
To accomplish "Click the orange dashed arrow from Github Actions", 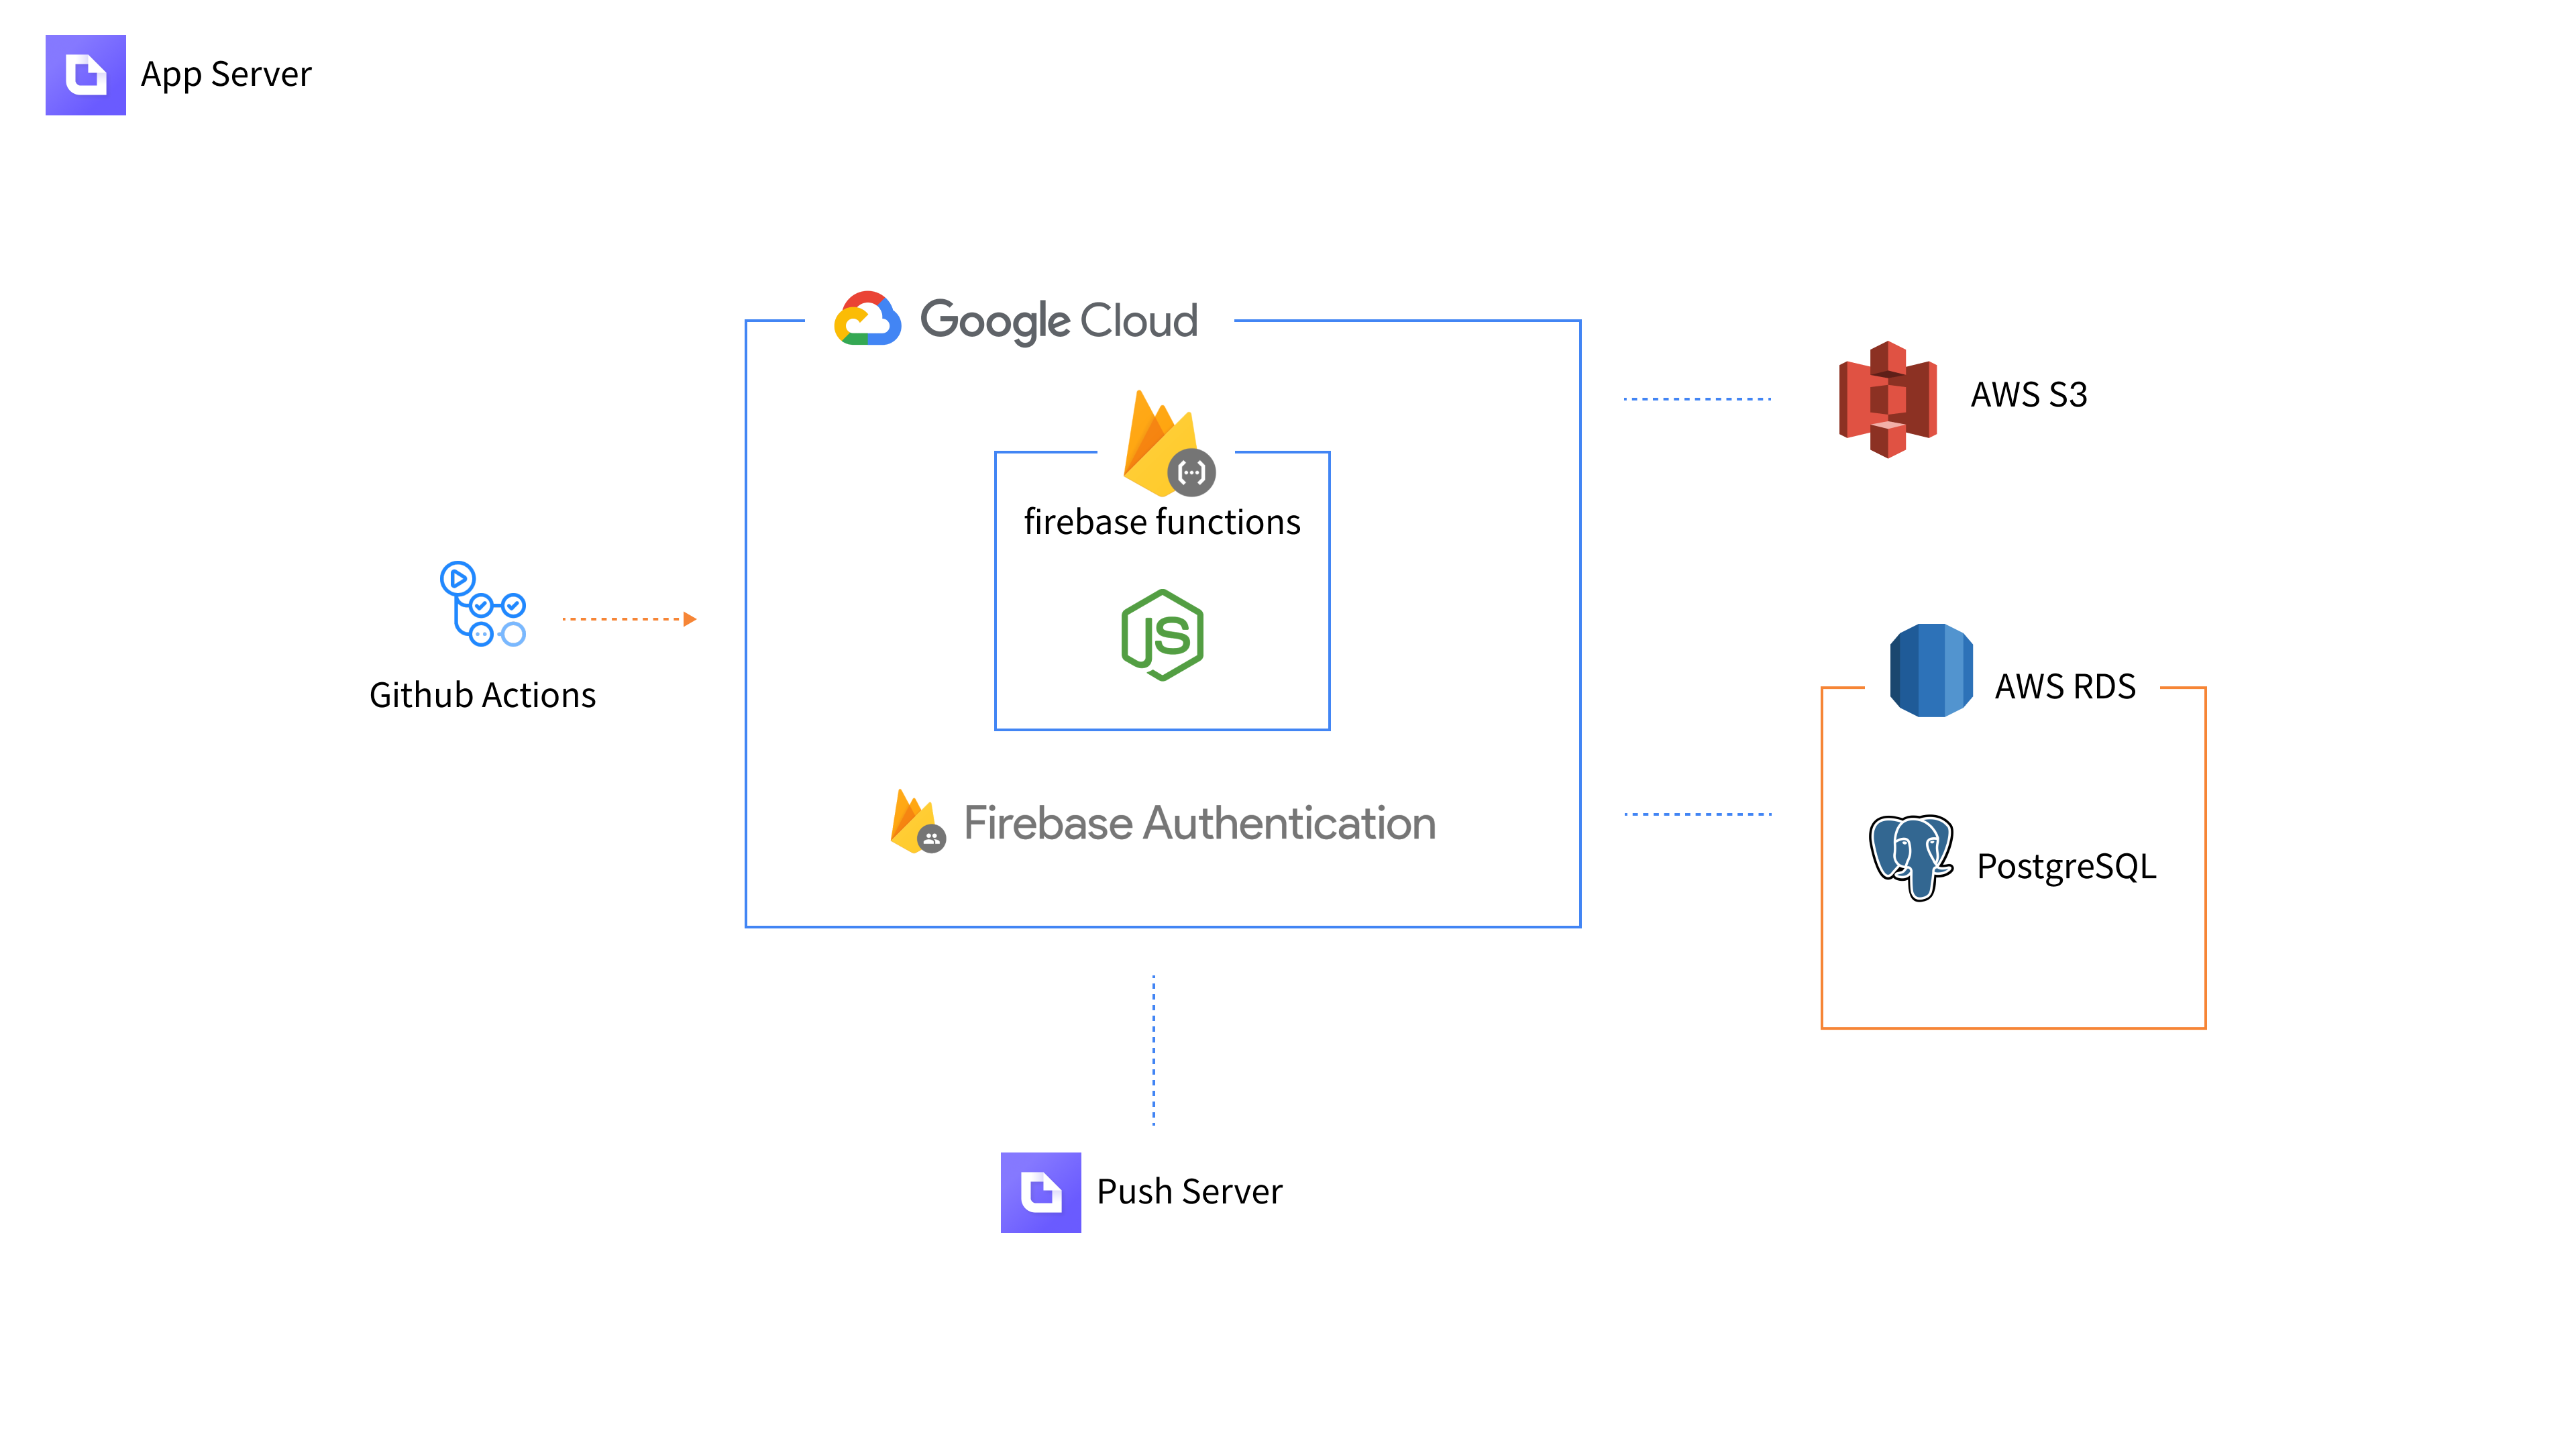I will point(629,619).
